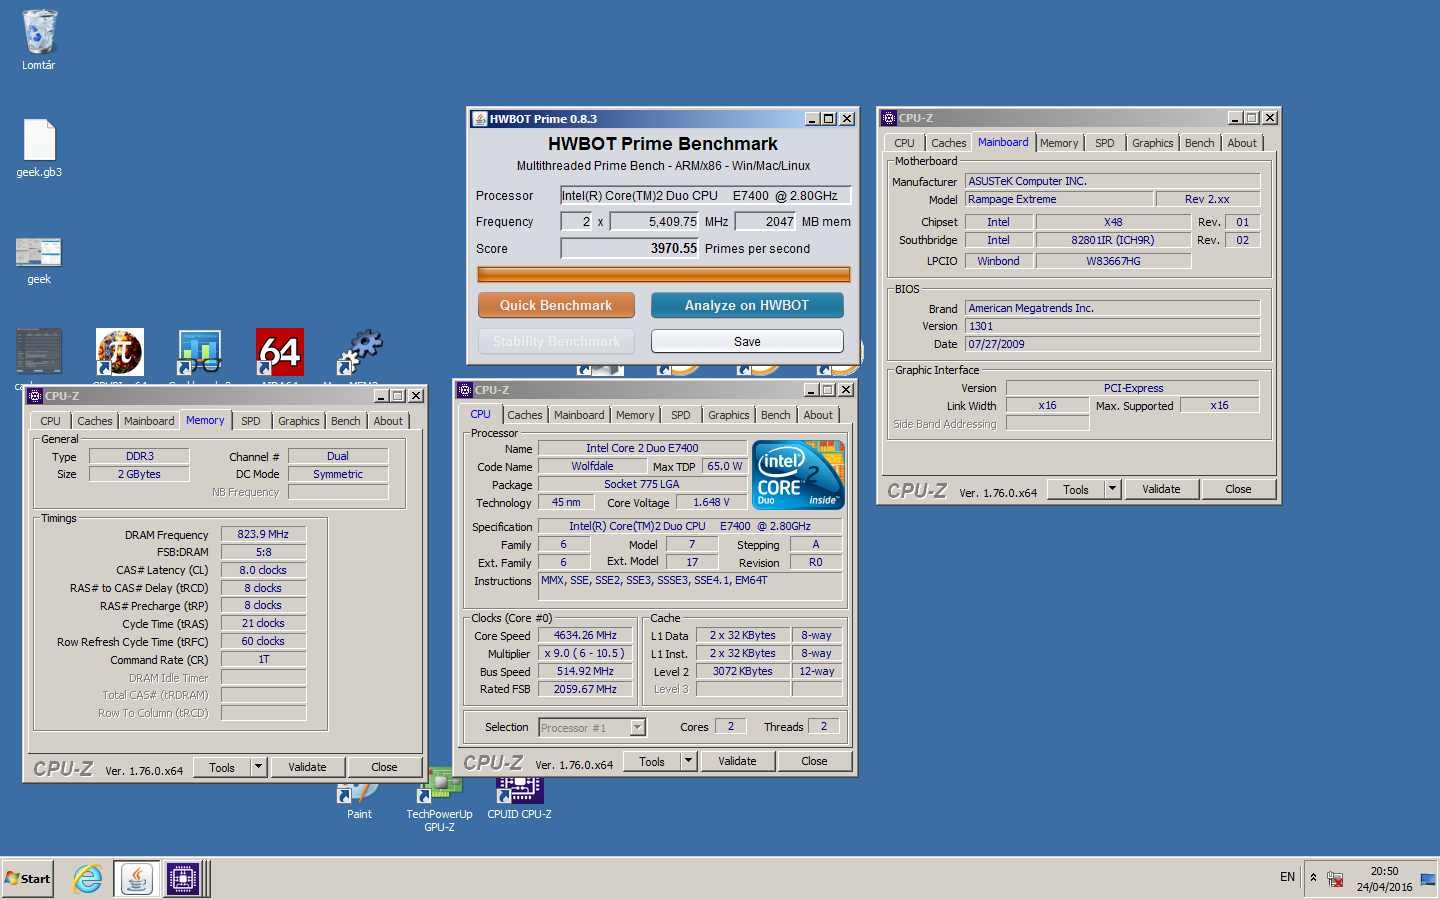Click the HWBOT Prime title bar icon

point(480,118)
